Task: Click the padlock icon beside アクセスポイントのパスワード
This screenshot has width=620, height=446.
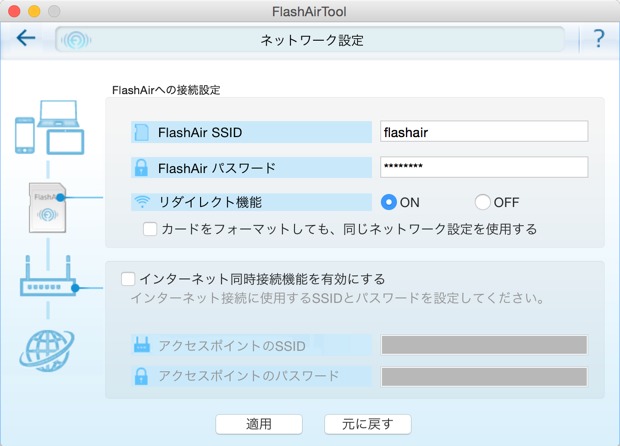Action: (x=141, y=376)
